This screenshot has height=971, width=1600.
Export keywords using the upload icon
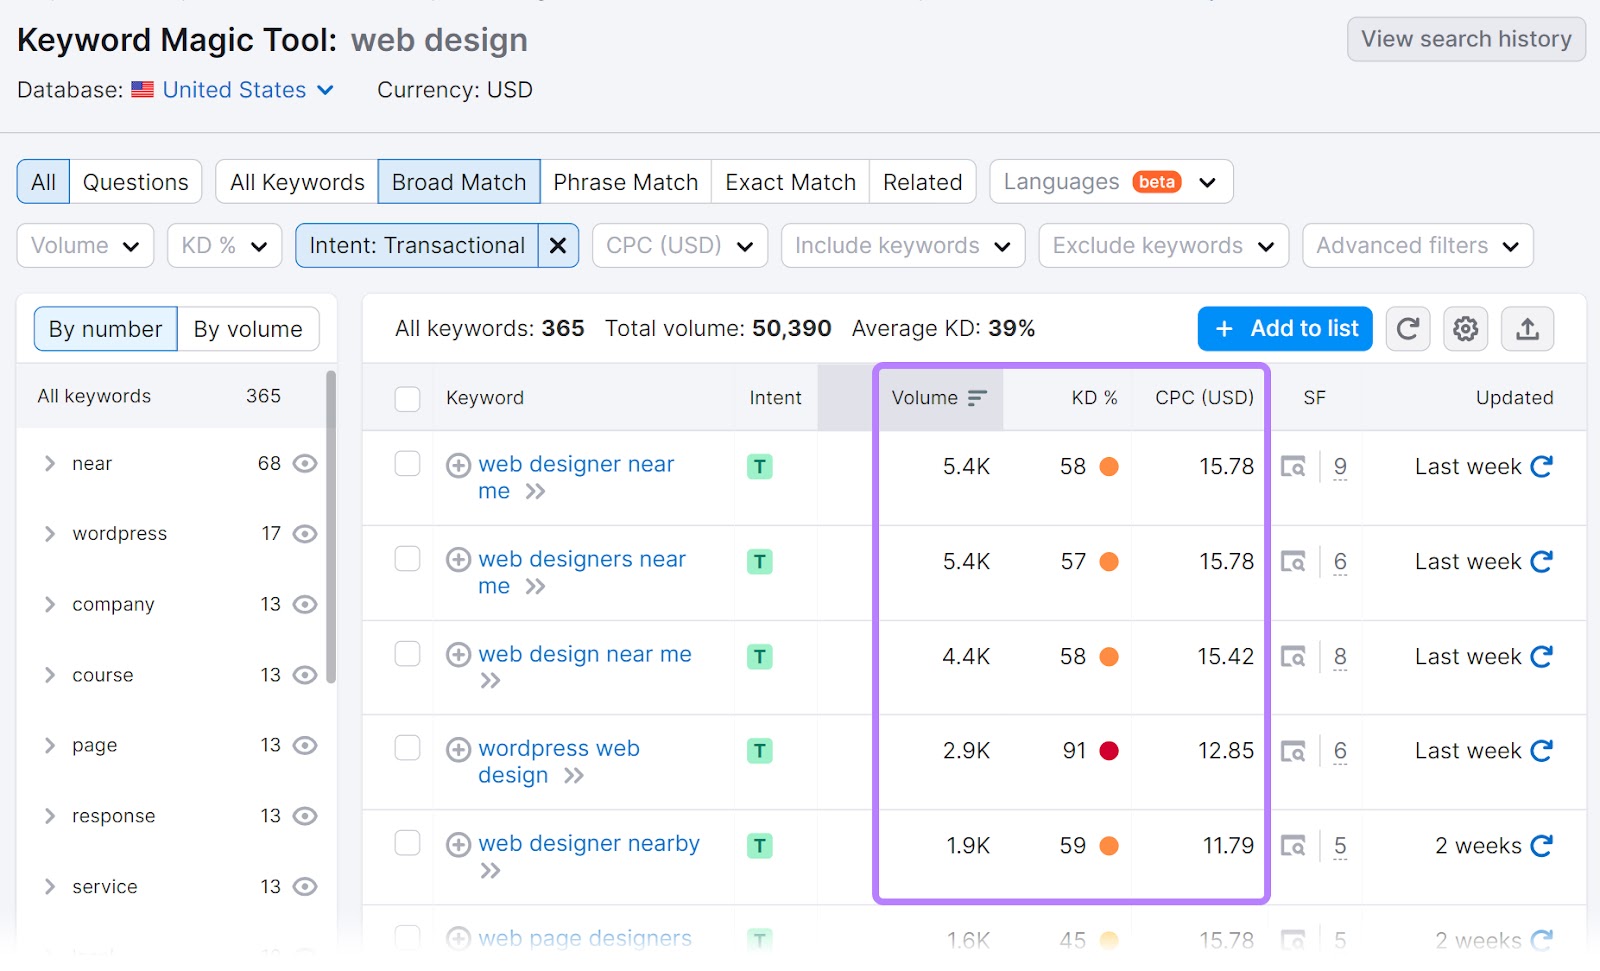coord(1527,328)
